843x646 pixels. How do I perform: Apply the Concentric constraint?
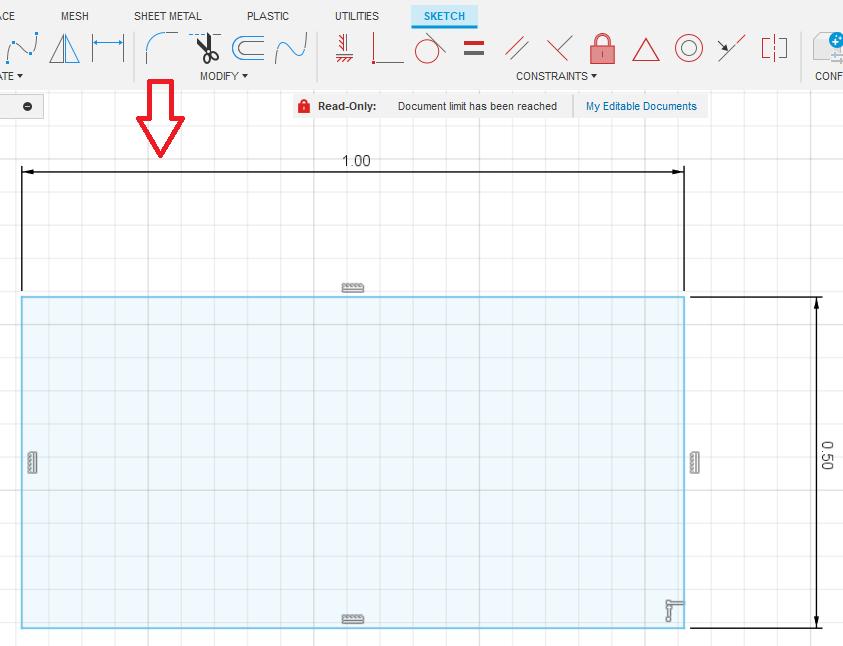point(688,48)
